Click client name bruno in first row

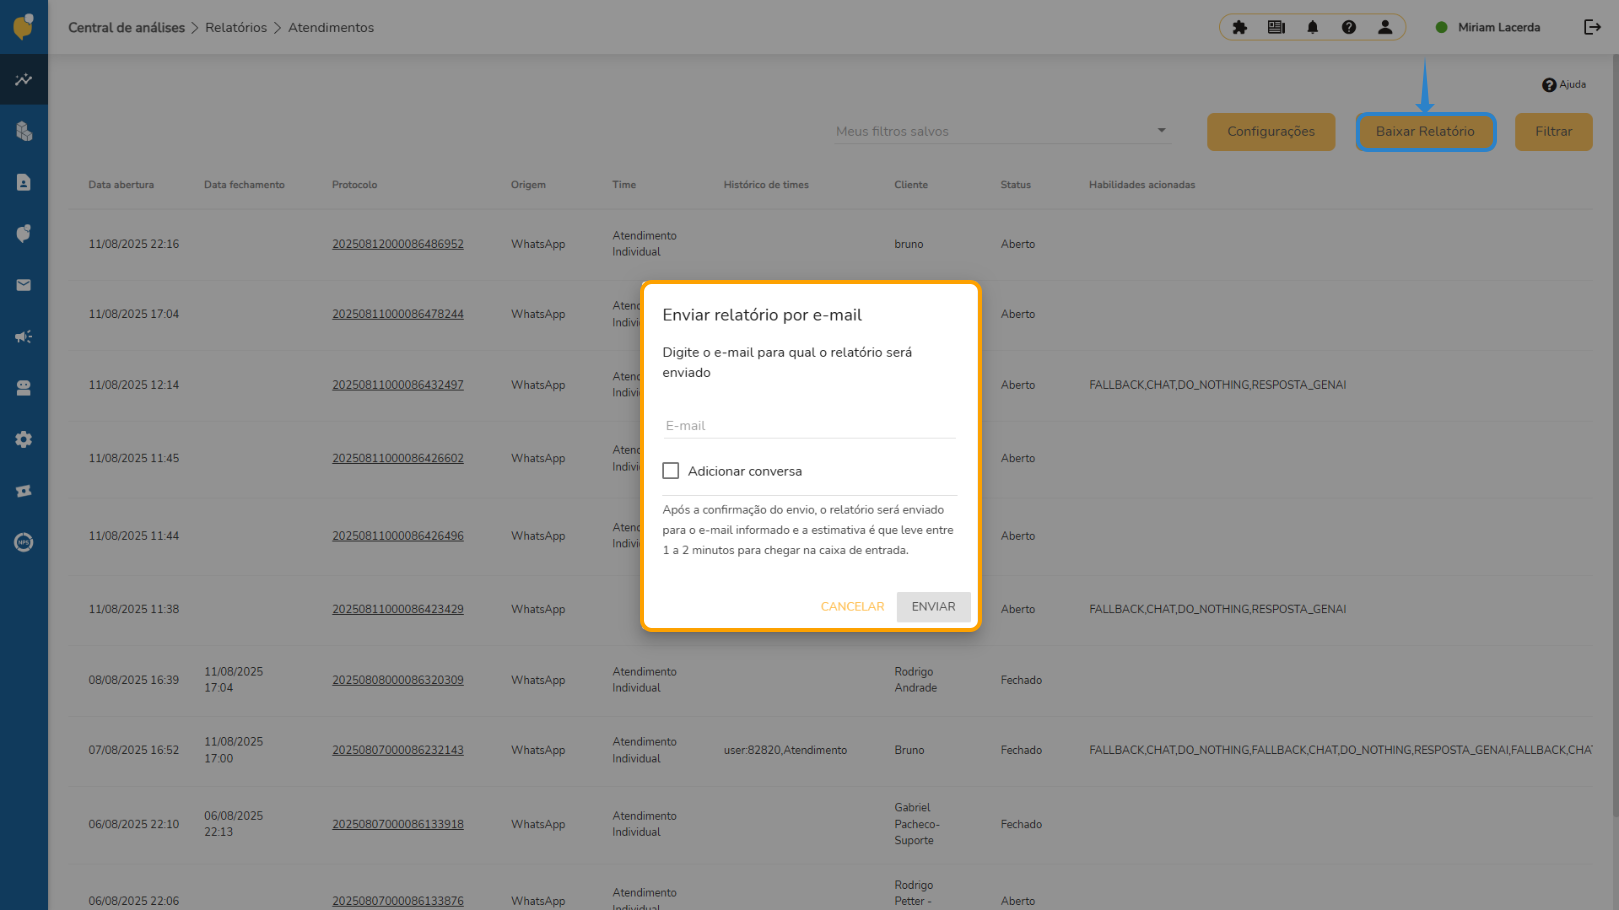(x=909, y=244)
